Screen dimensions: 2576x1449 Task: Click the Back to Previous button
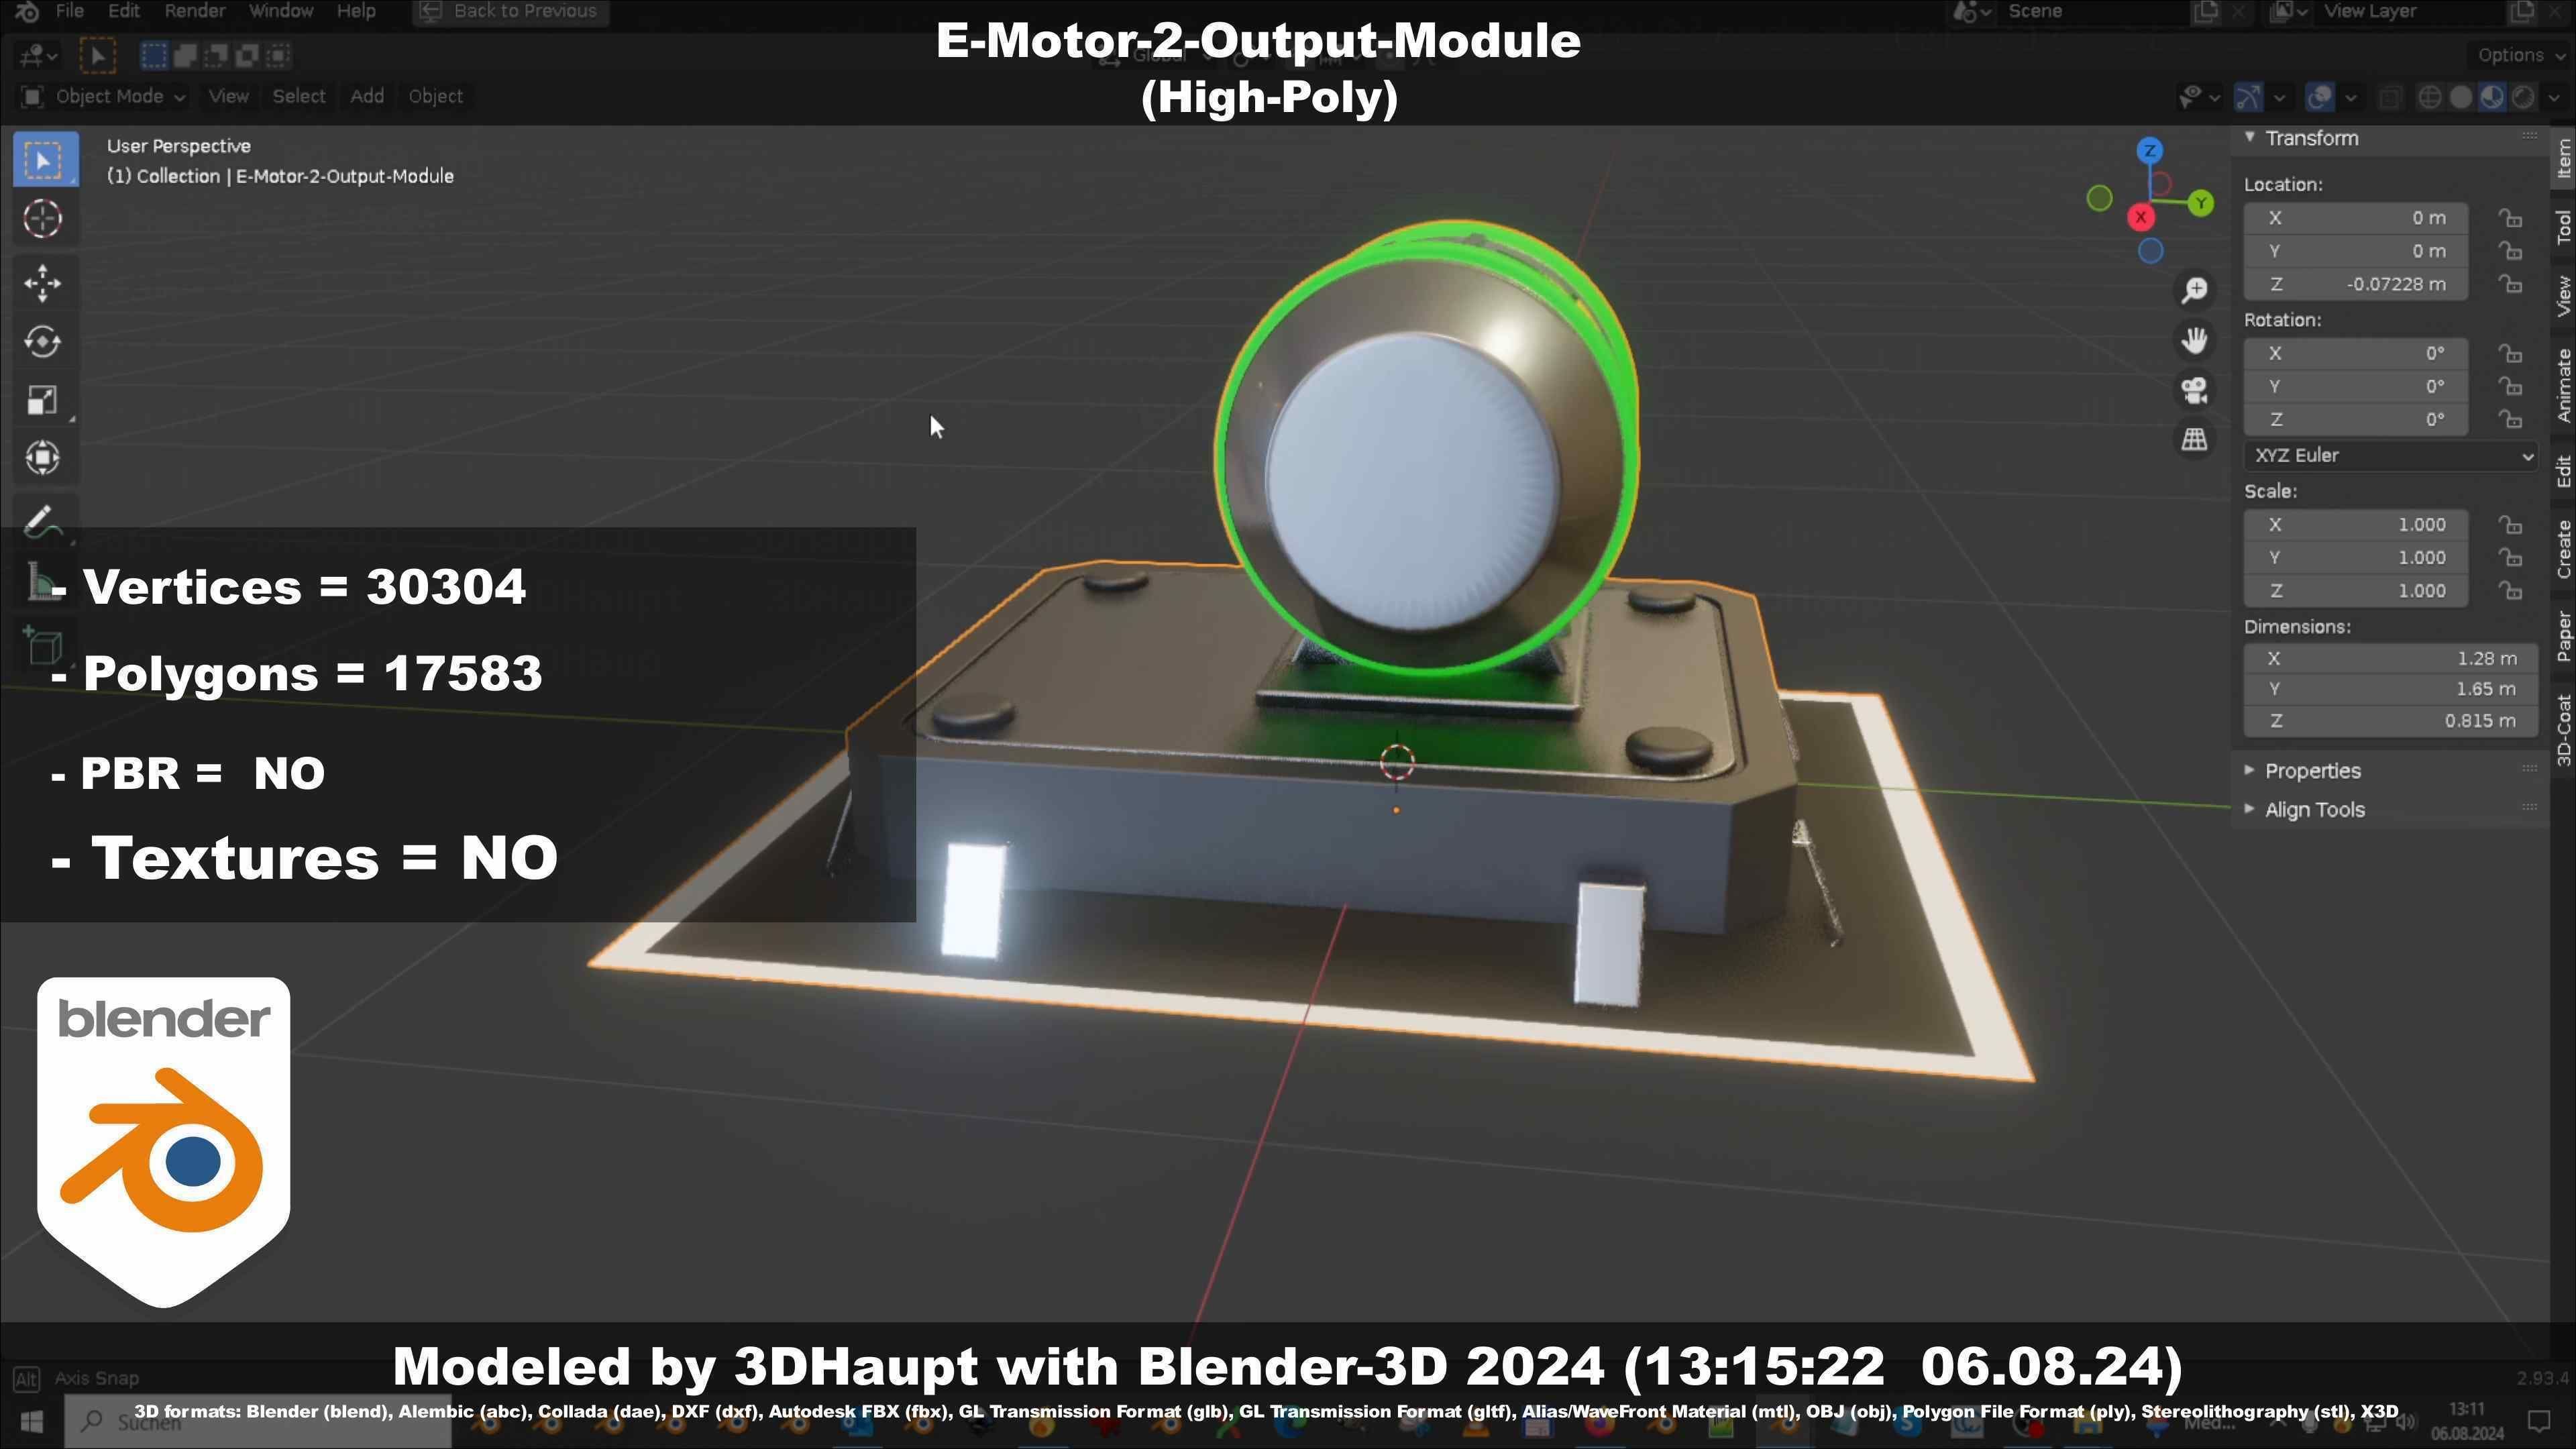510,12
